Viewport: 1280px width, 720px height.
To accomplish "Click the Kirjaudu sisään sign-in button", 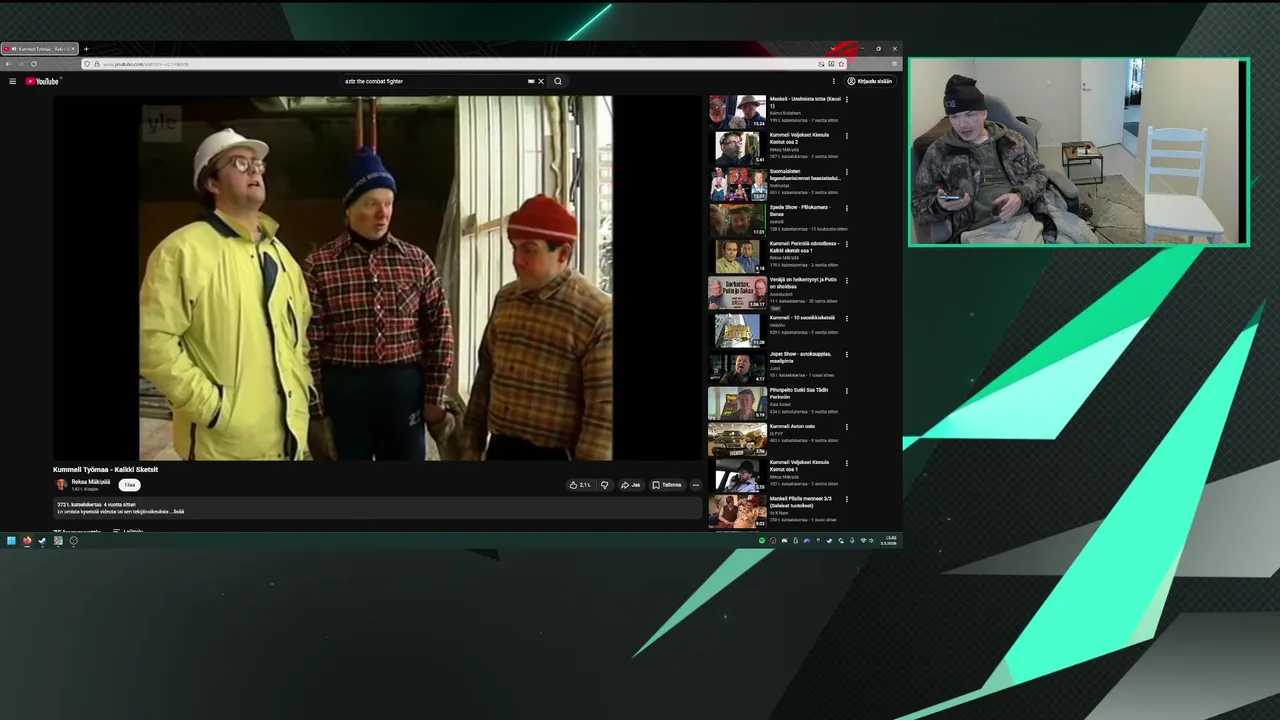I will coord(870,81).
